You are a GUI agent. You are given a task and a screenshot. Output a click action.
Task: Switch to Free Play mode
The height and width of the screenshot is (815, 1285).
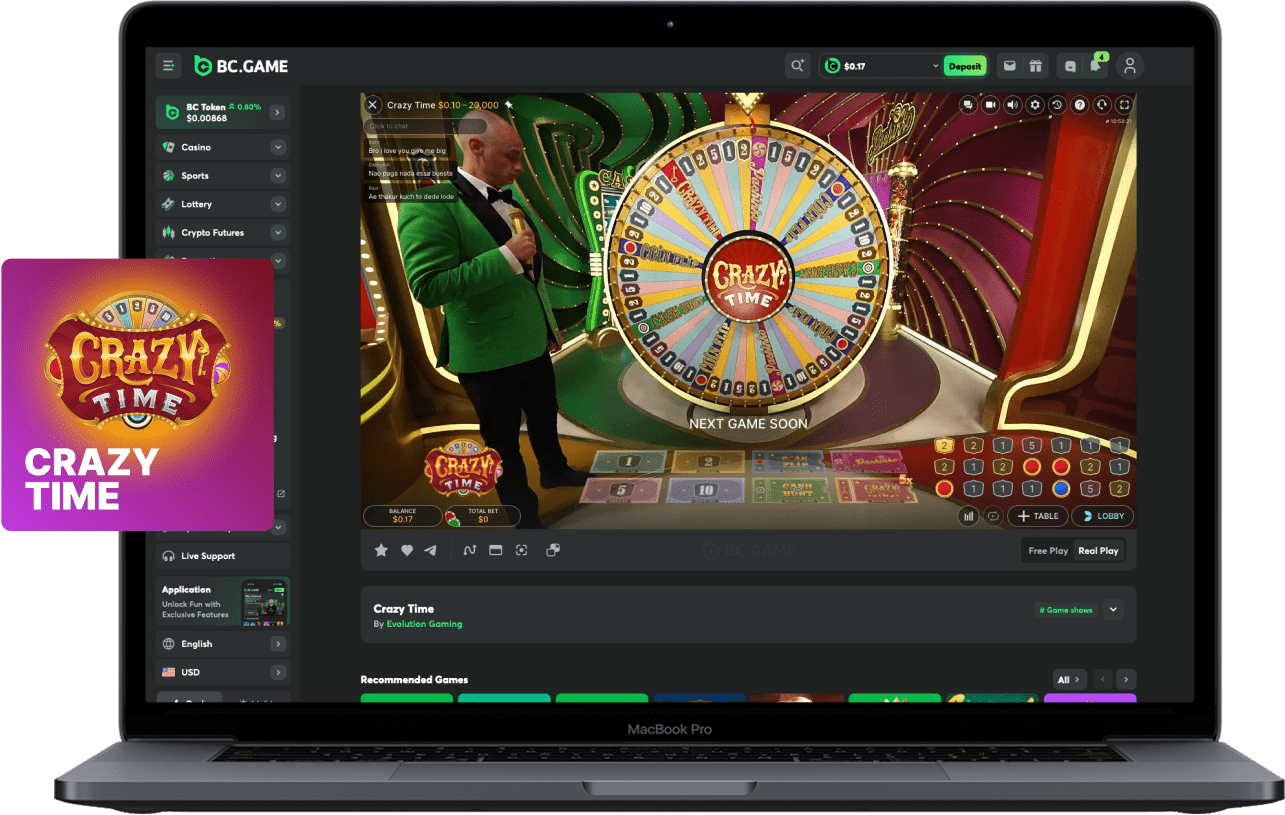click(1048, 551)
